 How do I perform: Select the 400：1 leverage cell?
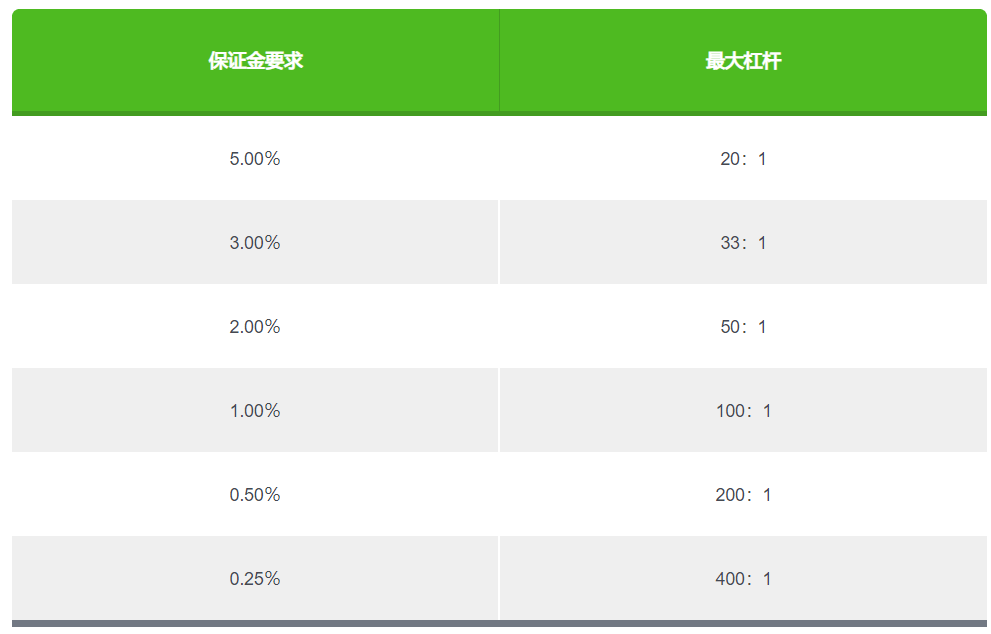tap(743, 578)
